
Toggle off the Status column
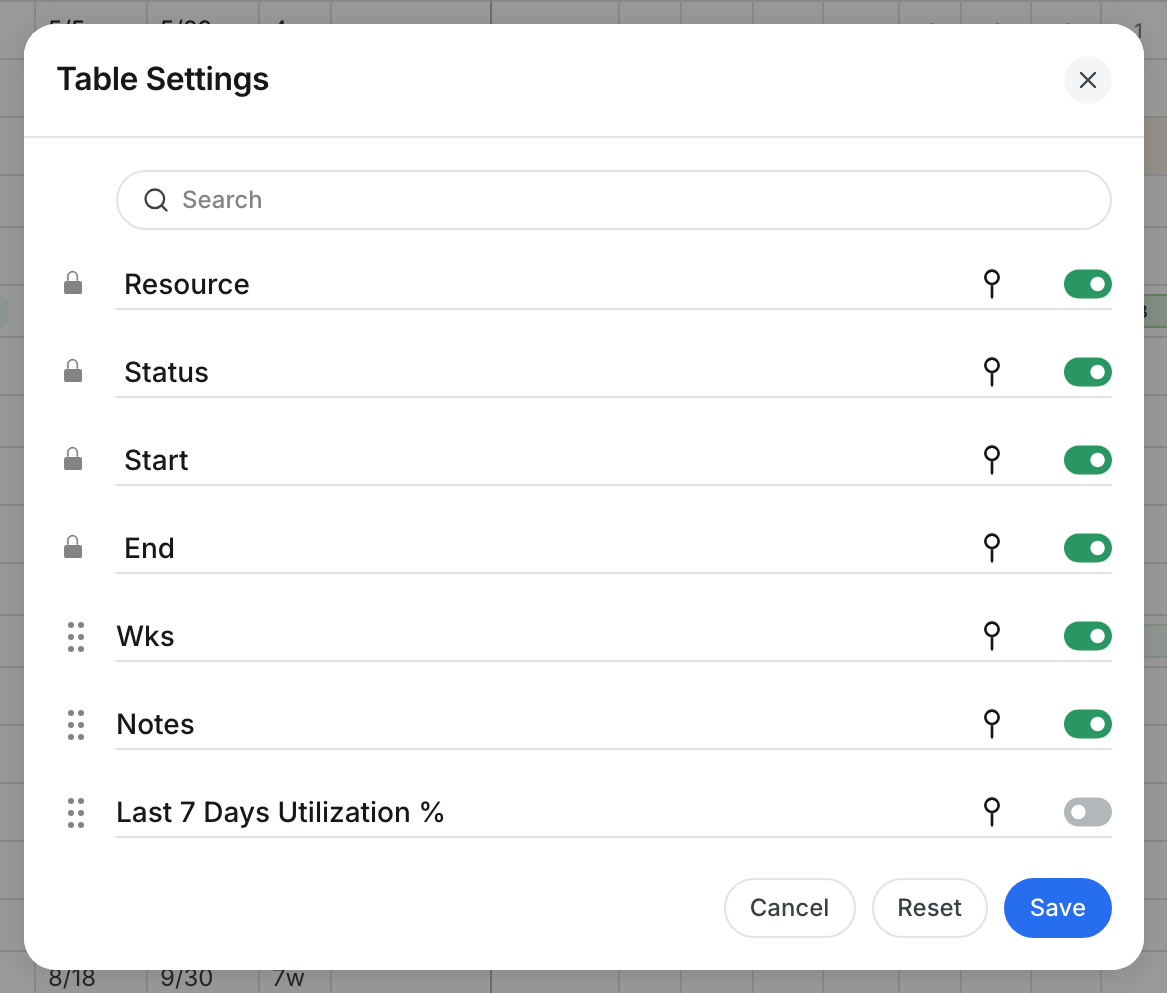point(1087,372)
